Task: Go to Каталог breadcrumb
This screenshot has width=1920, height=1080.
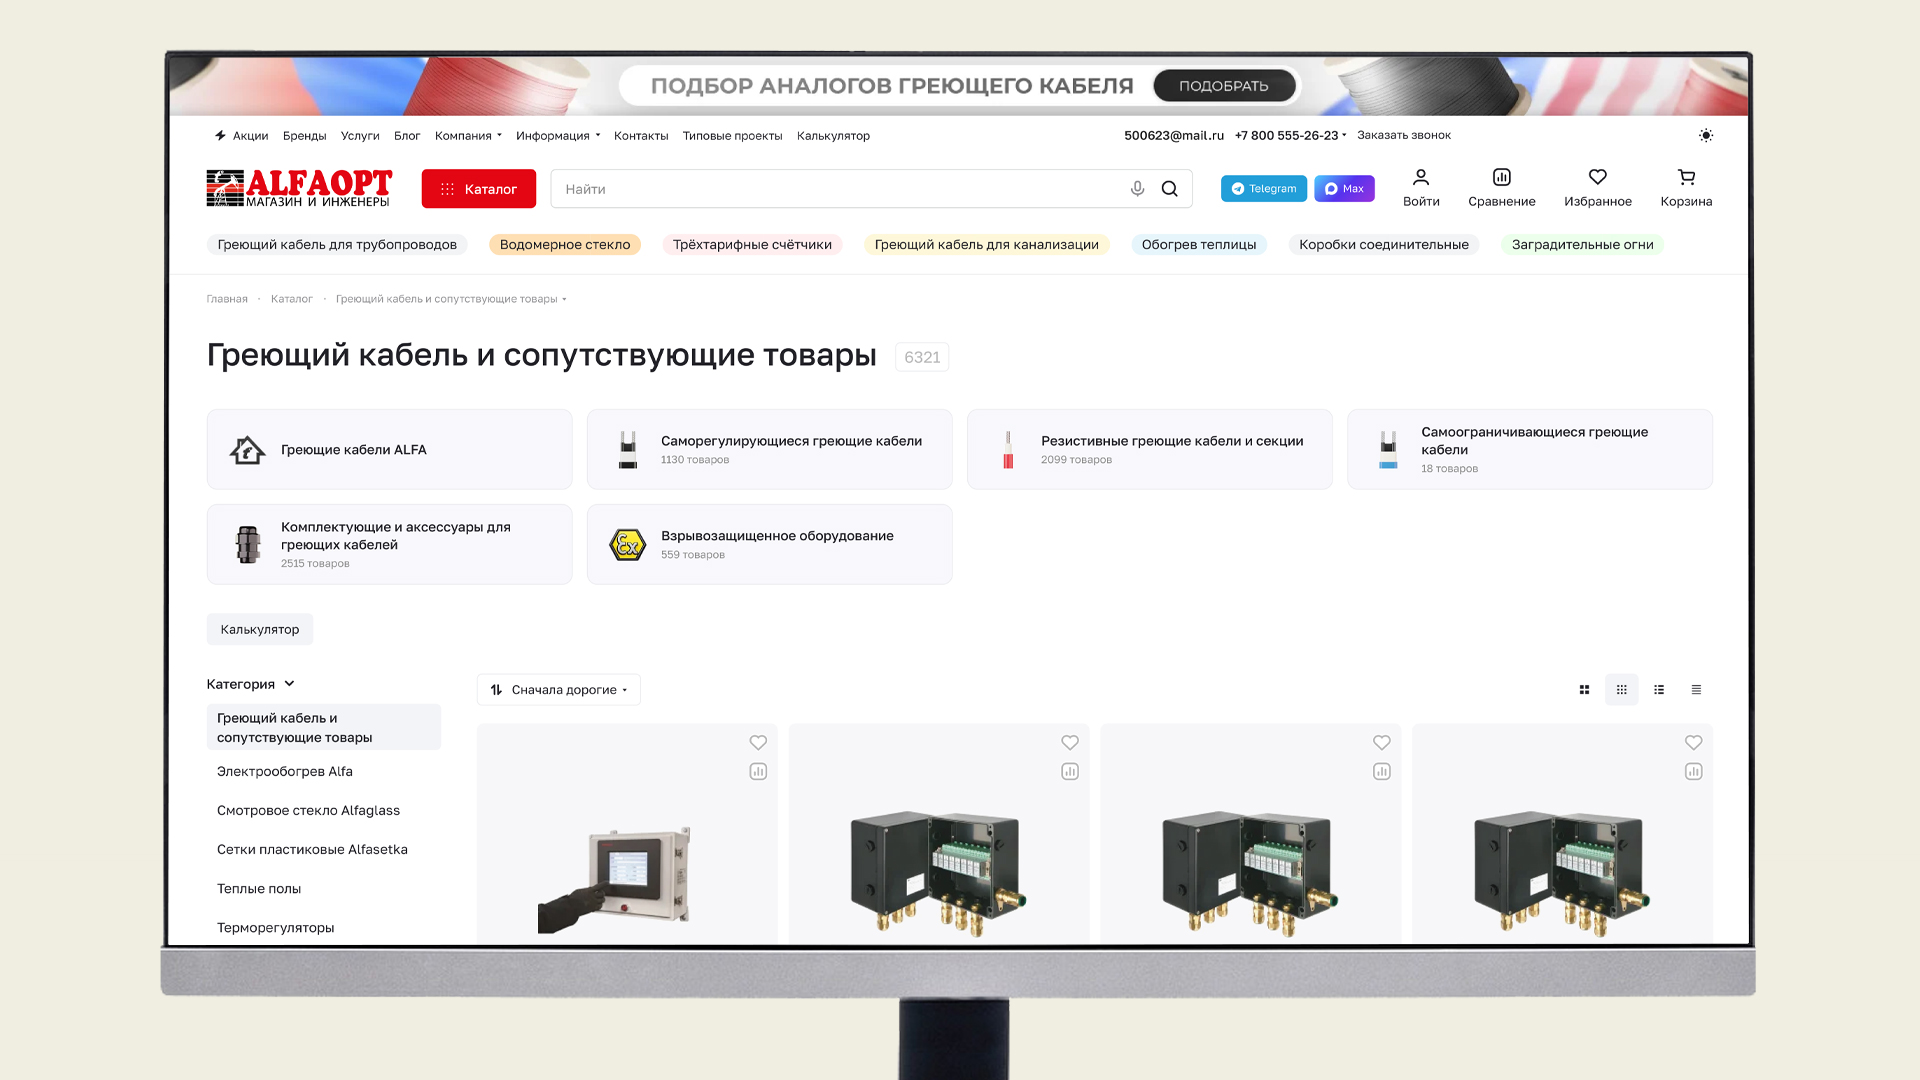Action: coord(291,299)
